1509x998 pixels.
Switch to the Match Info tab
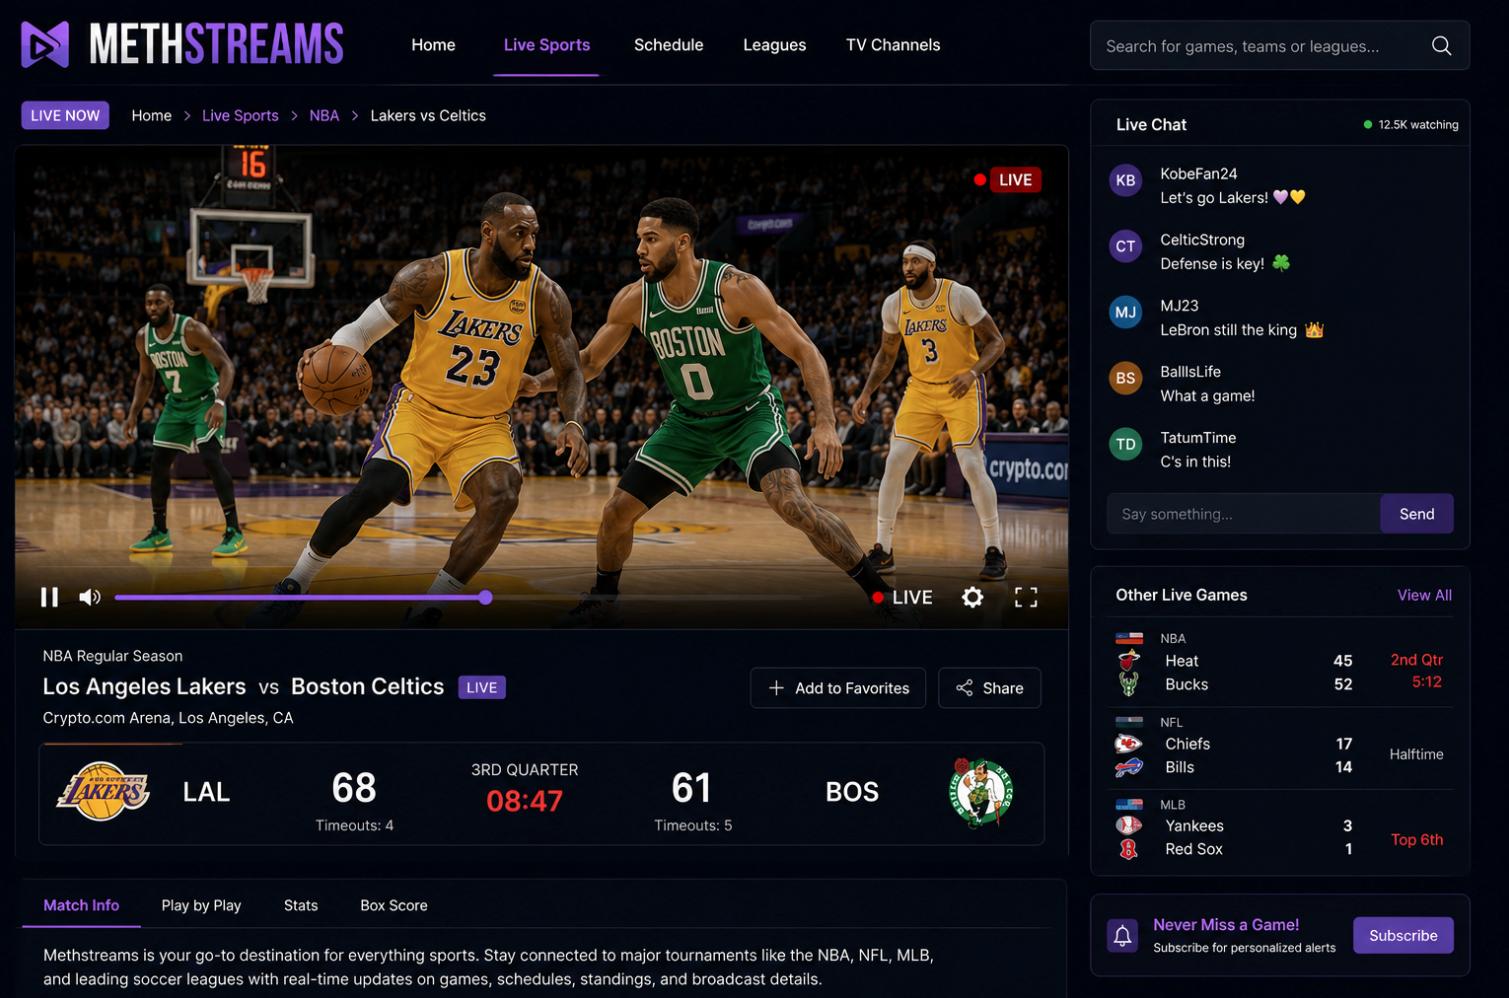pos(81,905)
